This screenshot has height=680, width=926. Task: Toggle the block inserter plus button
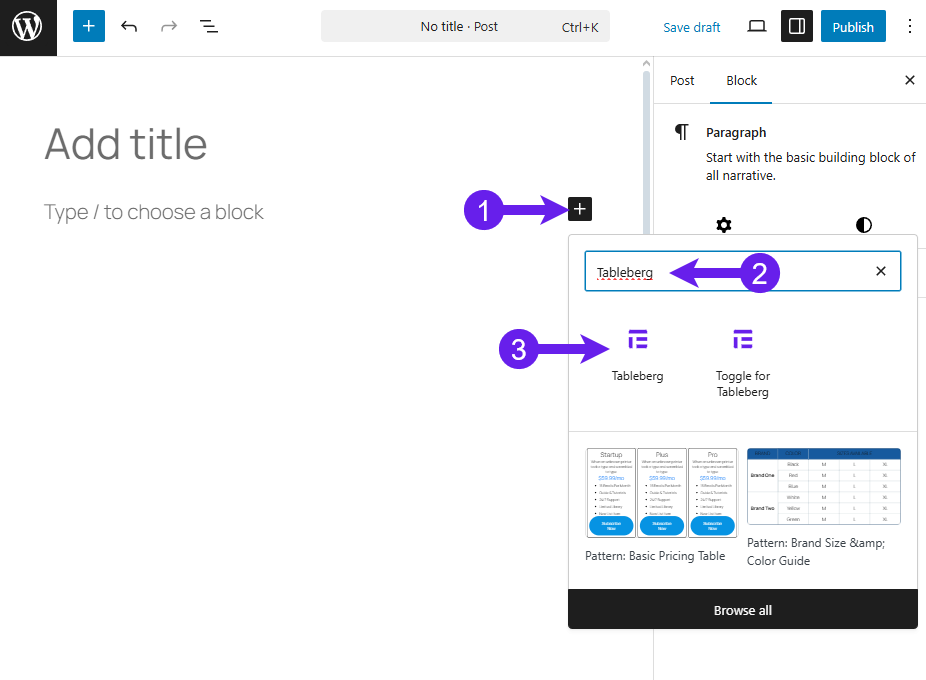click(88, 27)
